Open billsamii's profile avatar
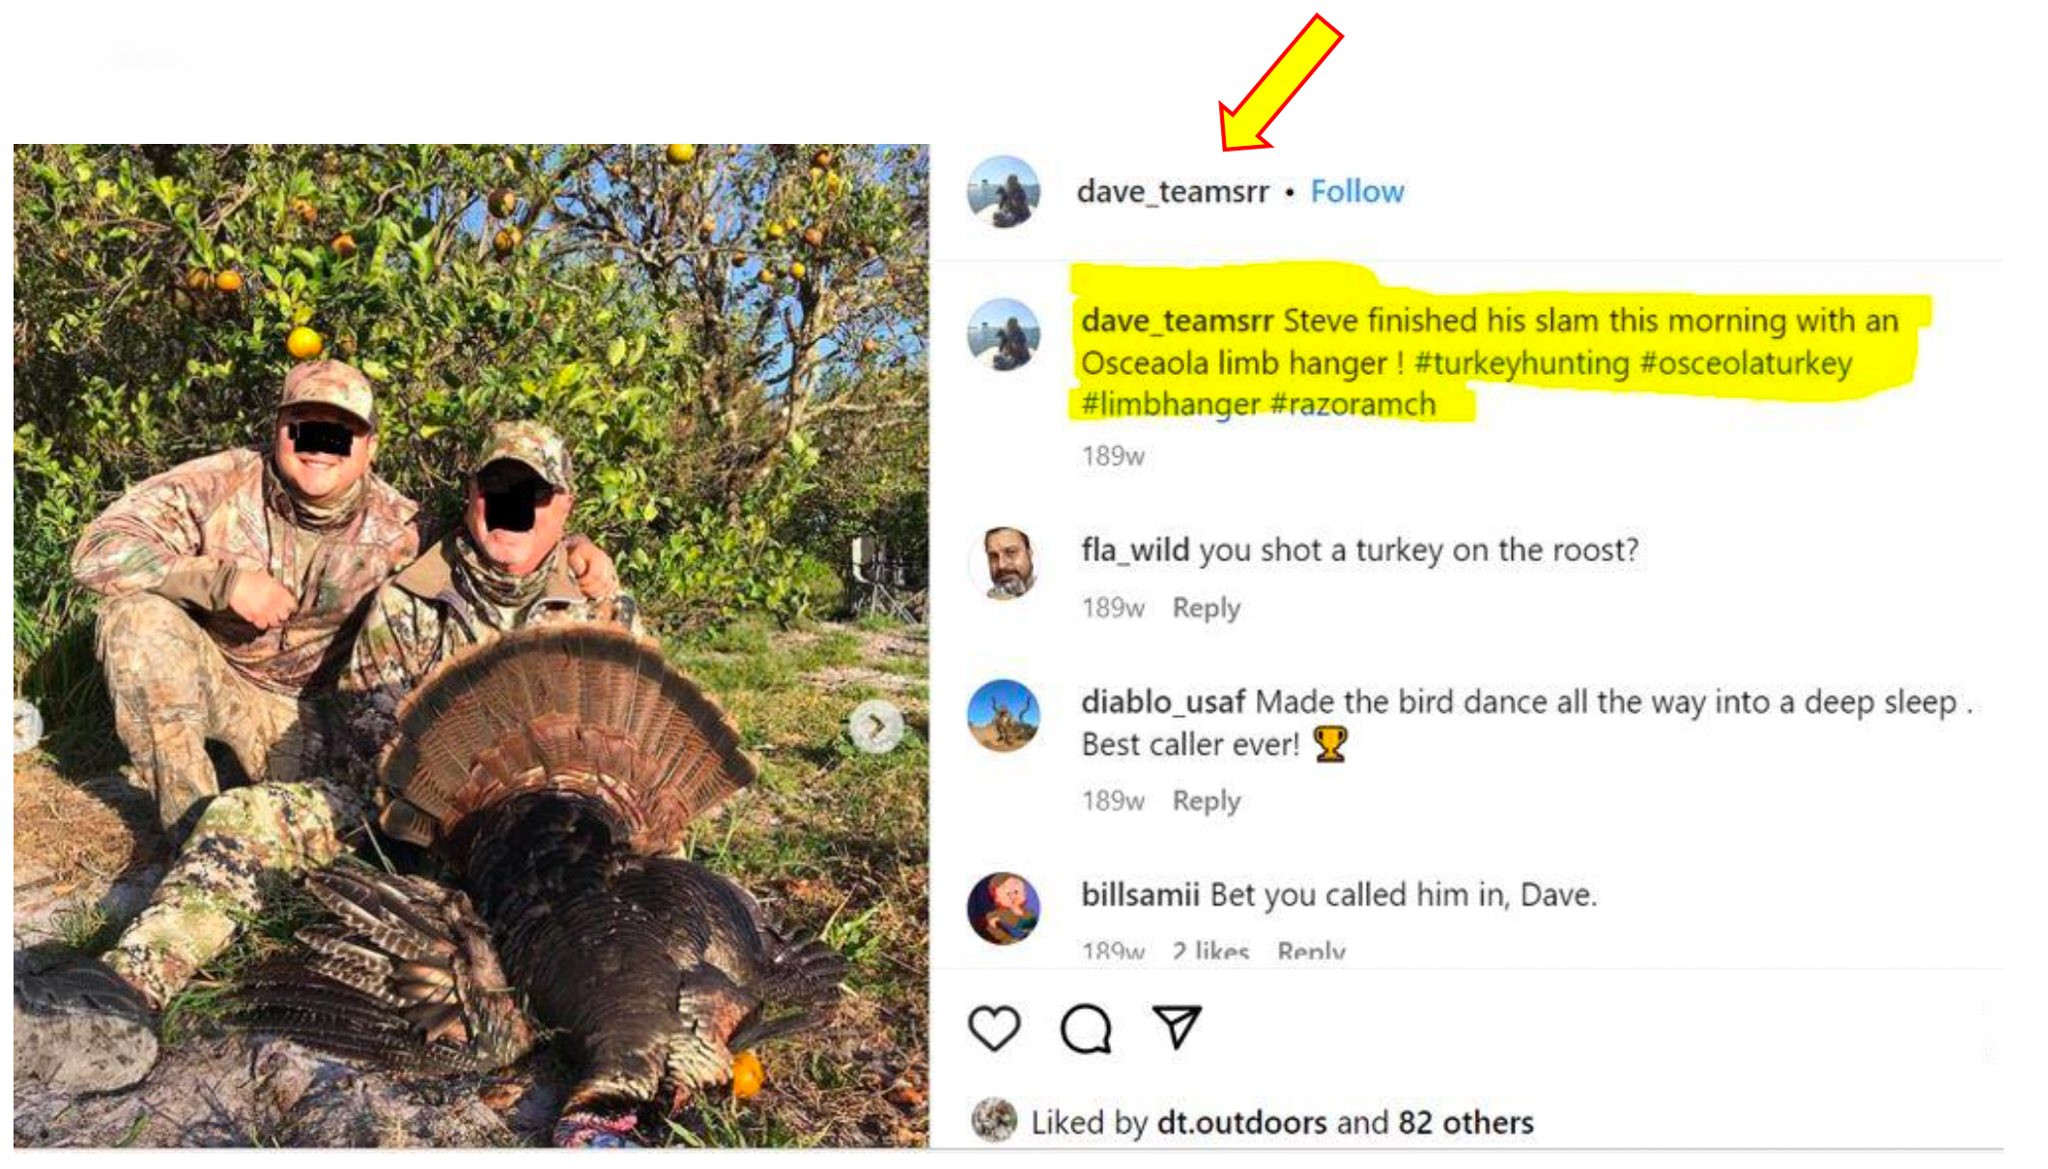 click(x=1003, y=908)
